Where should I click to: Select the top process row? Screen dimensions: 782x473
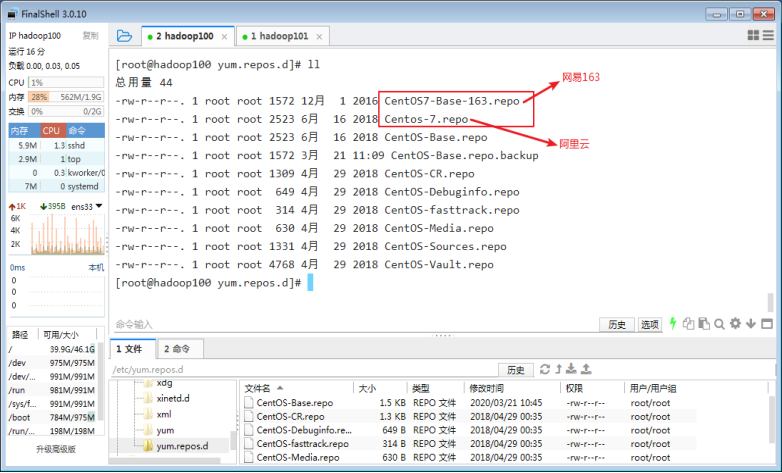coord(56,159)
